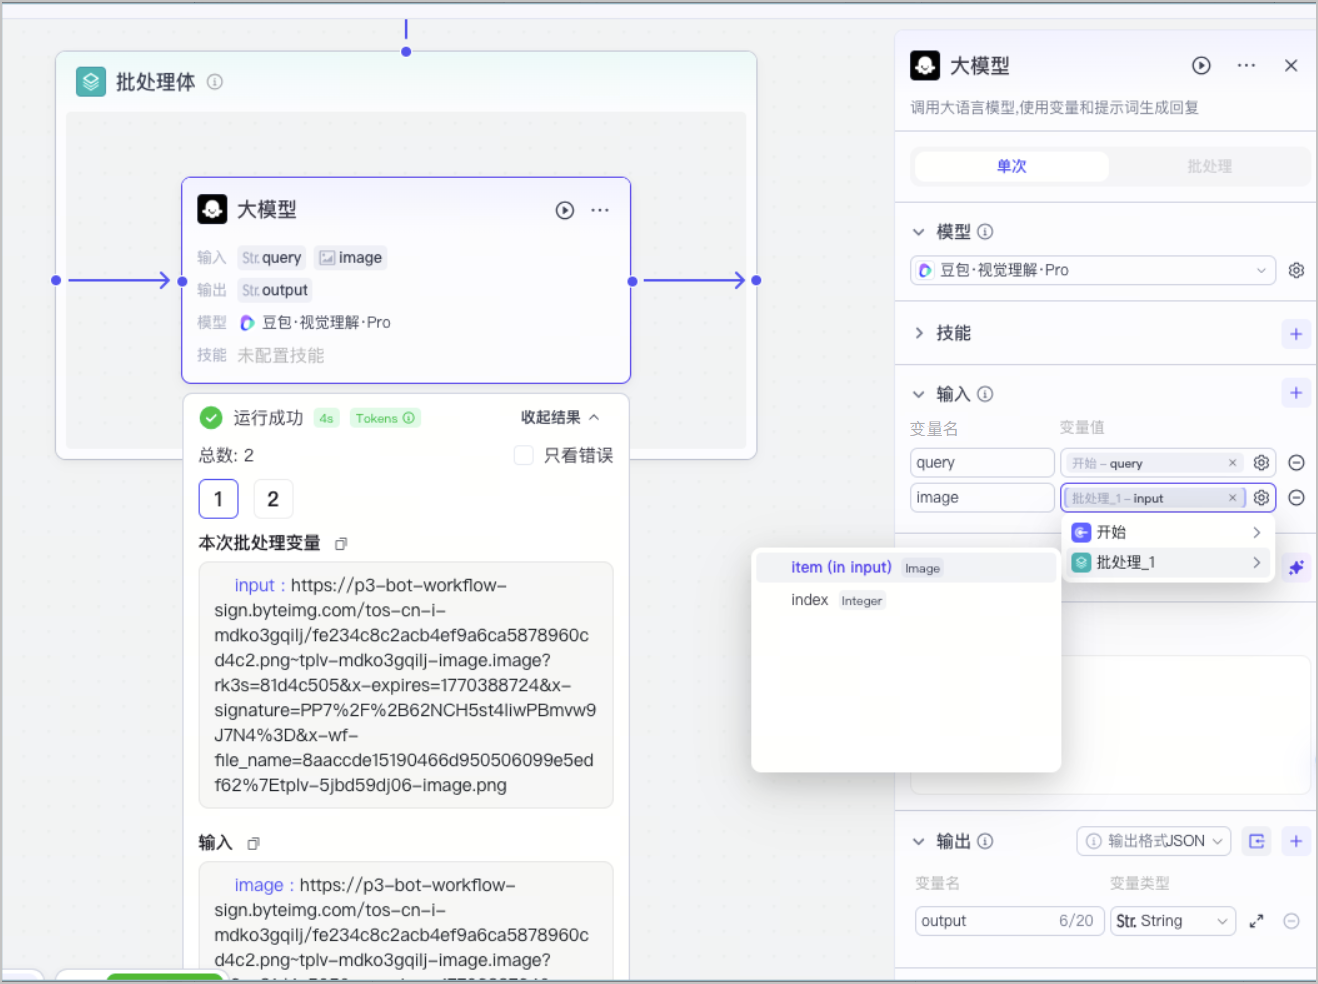Viewport: 1318px width, 984px height.
Task: Close the 大模型 settings panel
Action: pyautogui.click(x=1291, y=66)
